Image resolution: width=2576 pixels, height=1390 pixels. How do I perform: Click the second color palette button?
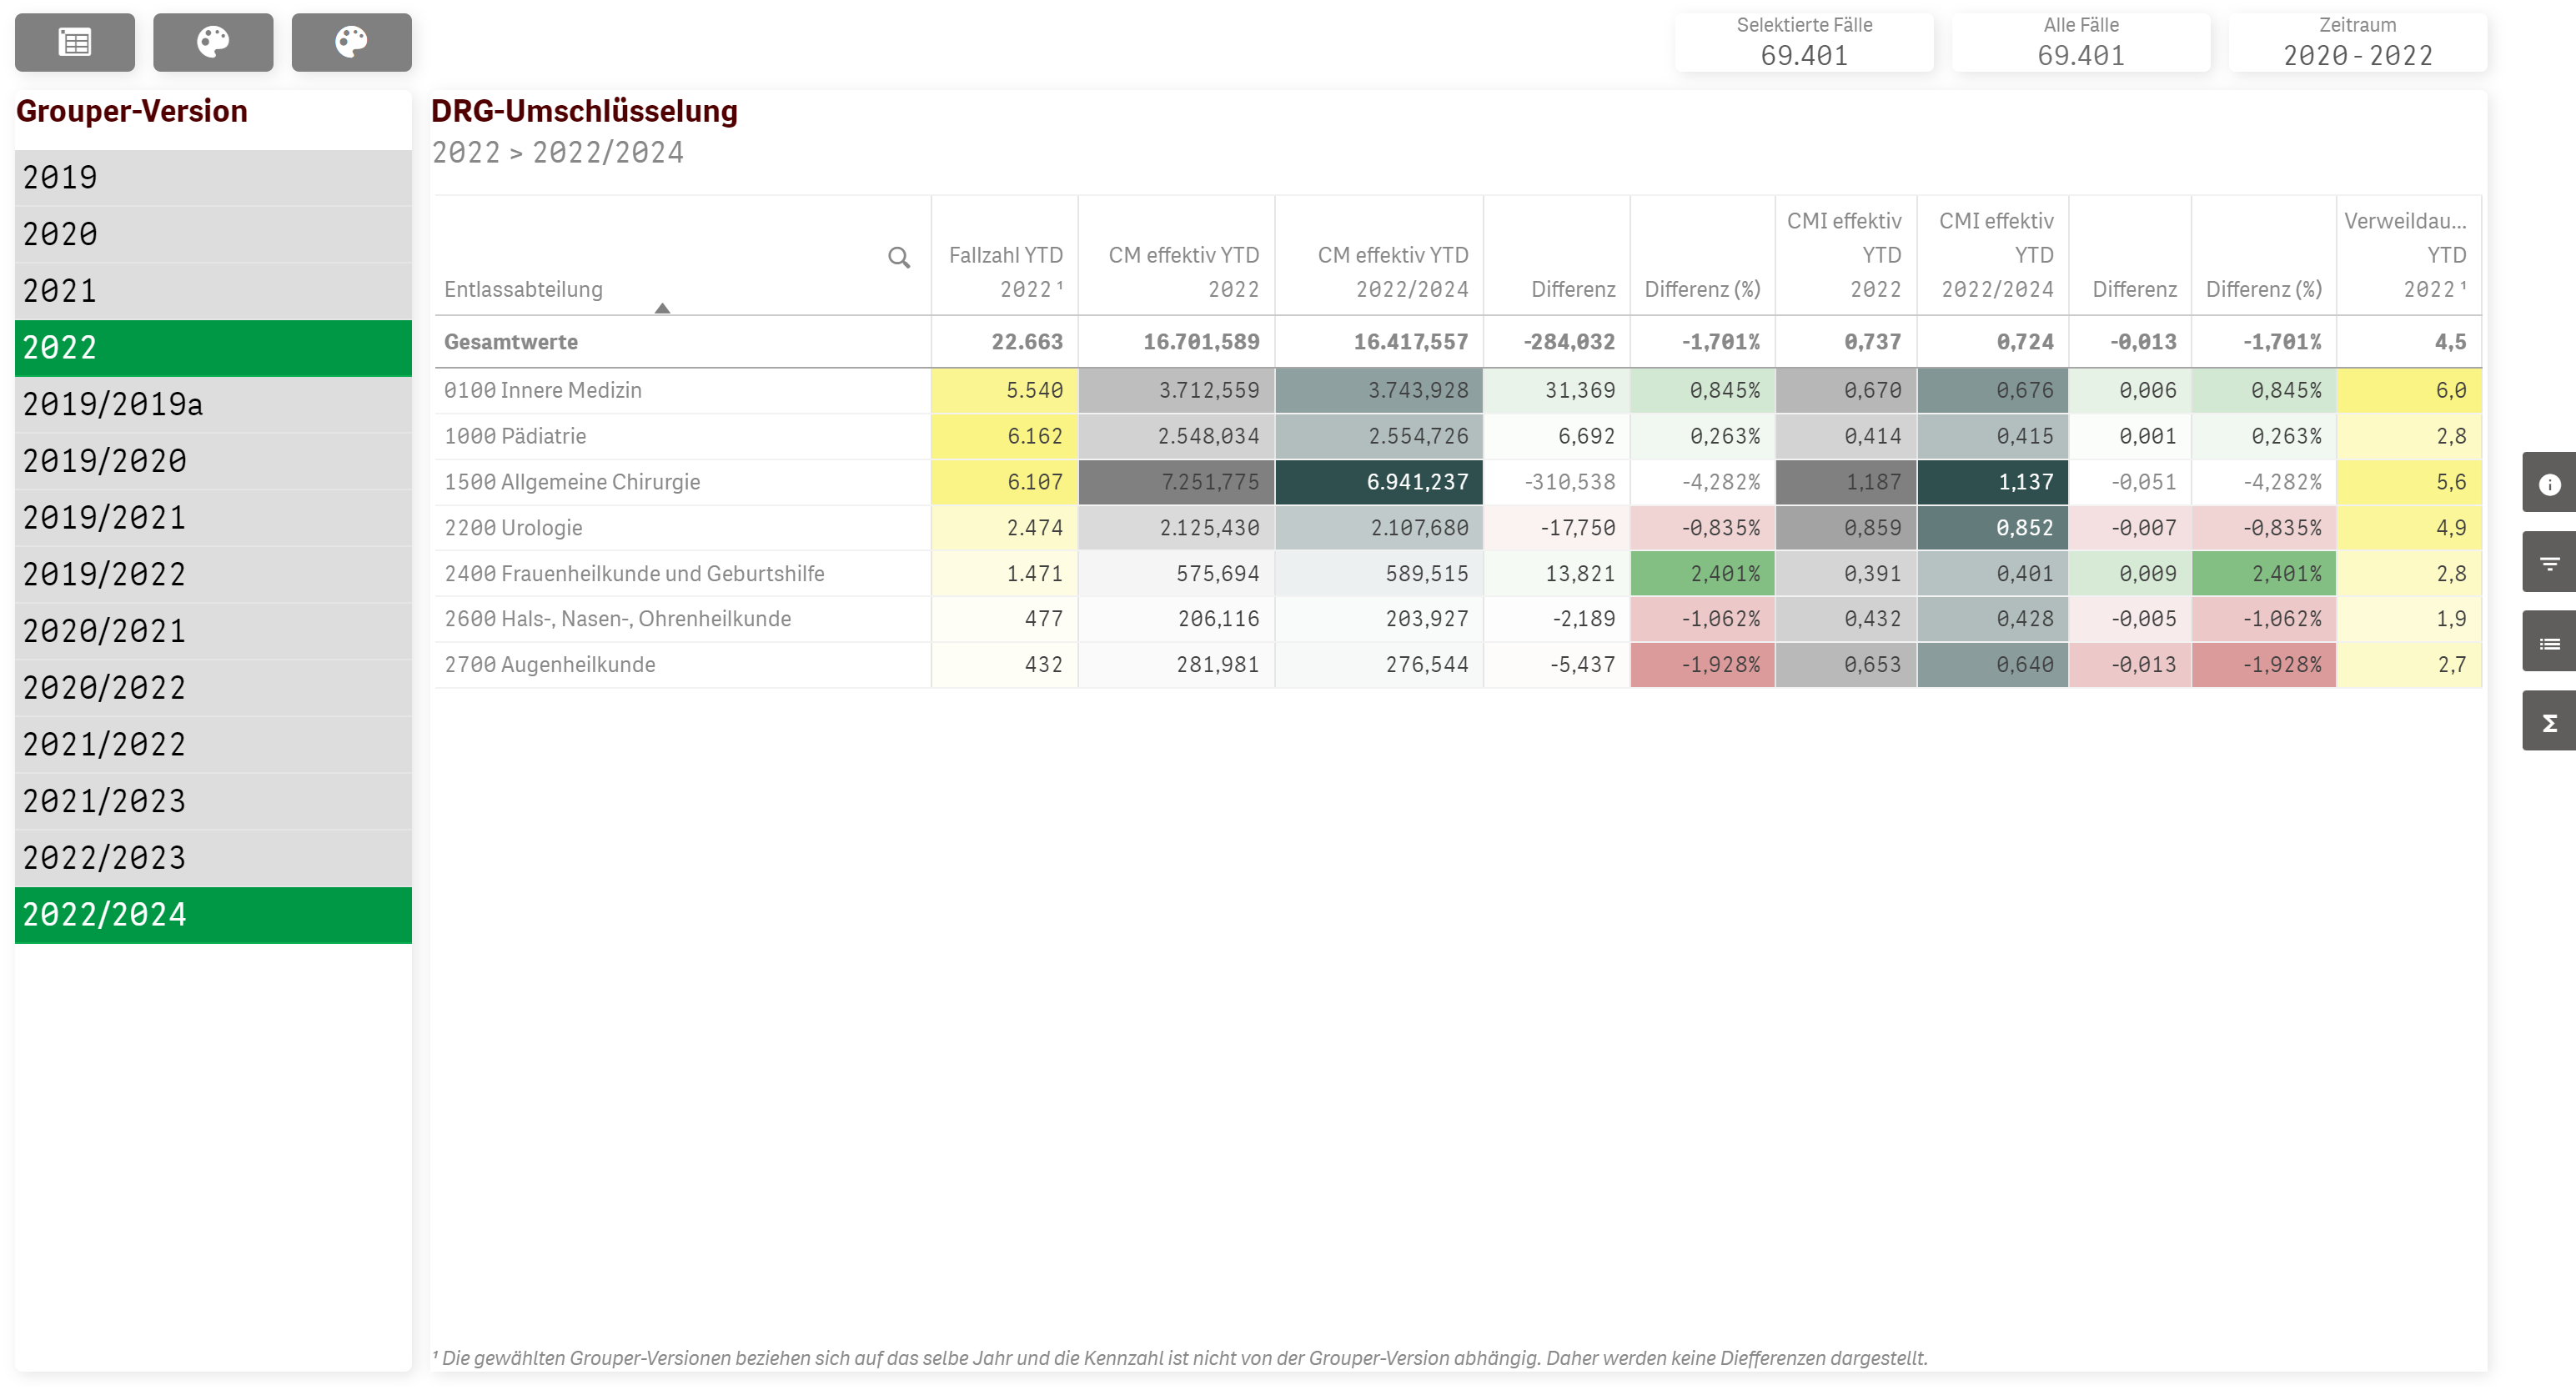click(351, 42)
